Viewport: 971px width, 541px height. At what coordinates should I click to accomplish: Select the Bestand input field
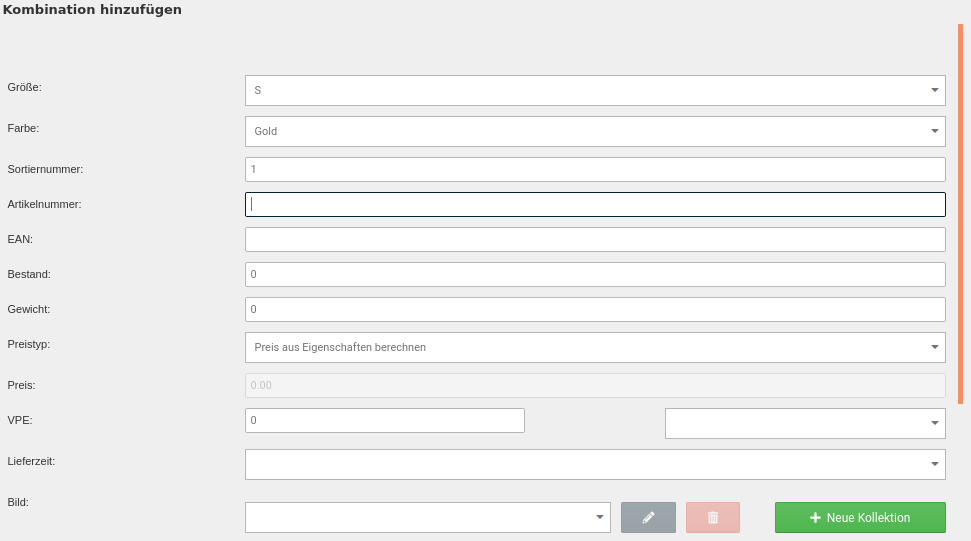[594, 274]
